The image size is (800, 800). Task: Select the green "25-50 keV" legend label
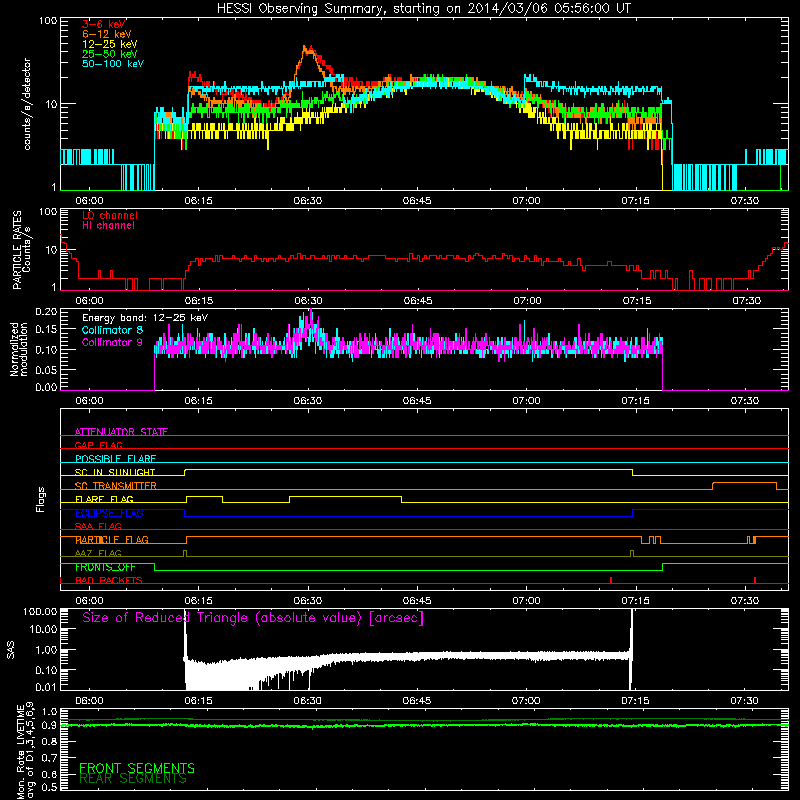click(x=110, y=54)
